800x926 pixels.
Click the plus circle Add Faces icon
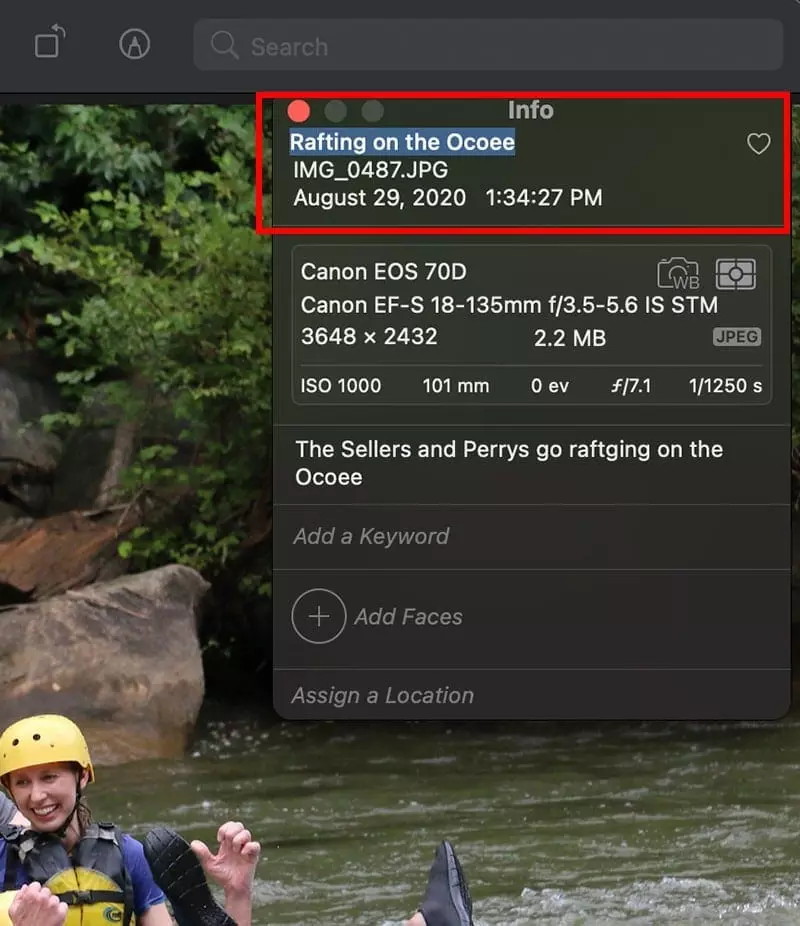coord(319,616)
